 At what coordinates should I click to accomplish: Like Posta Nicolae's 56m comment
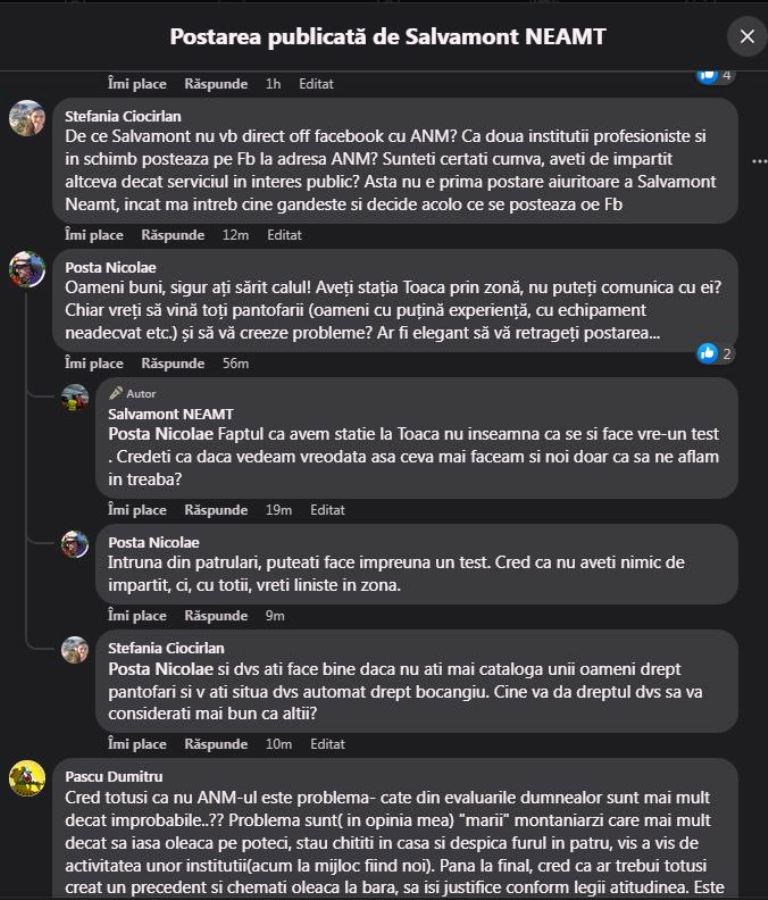pos(94,363)
